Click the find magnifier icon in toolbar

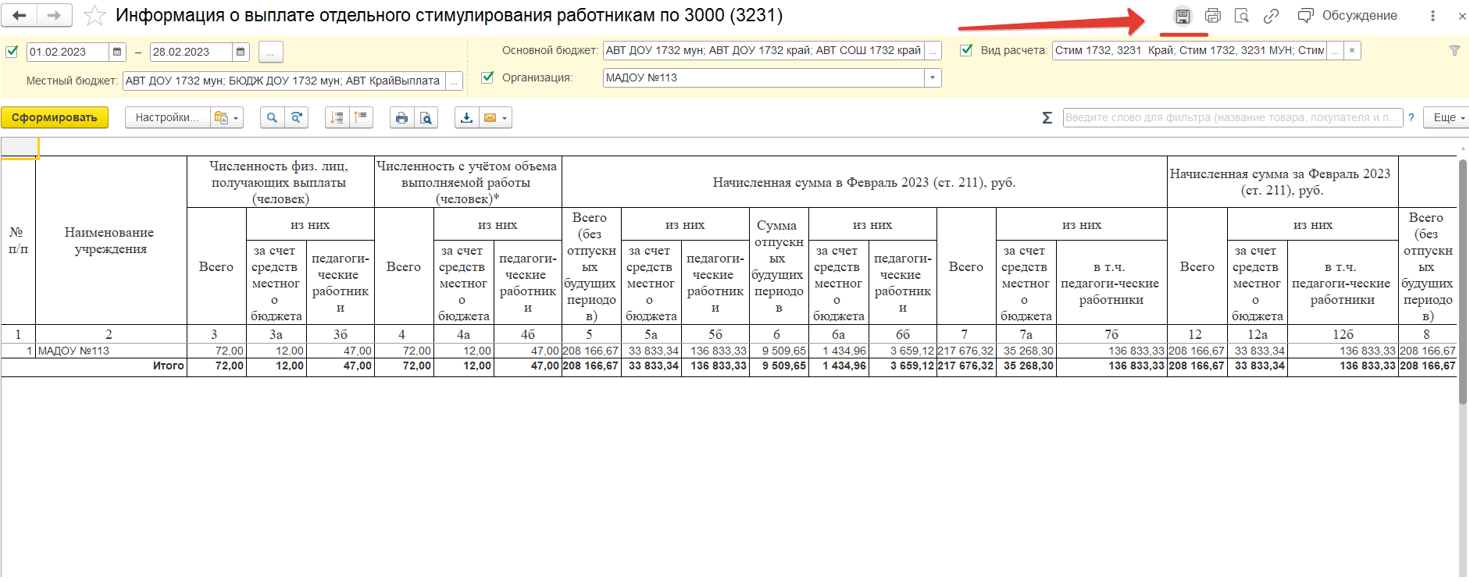click(x=272, y=118)
